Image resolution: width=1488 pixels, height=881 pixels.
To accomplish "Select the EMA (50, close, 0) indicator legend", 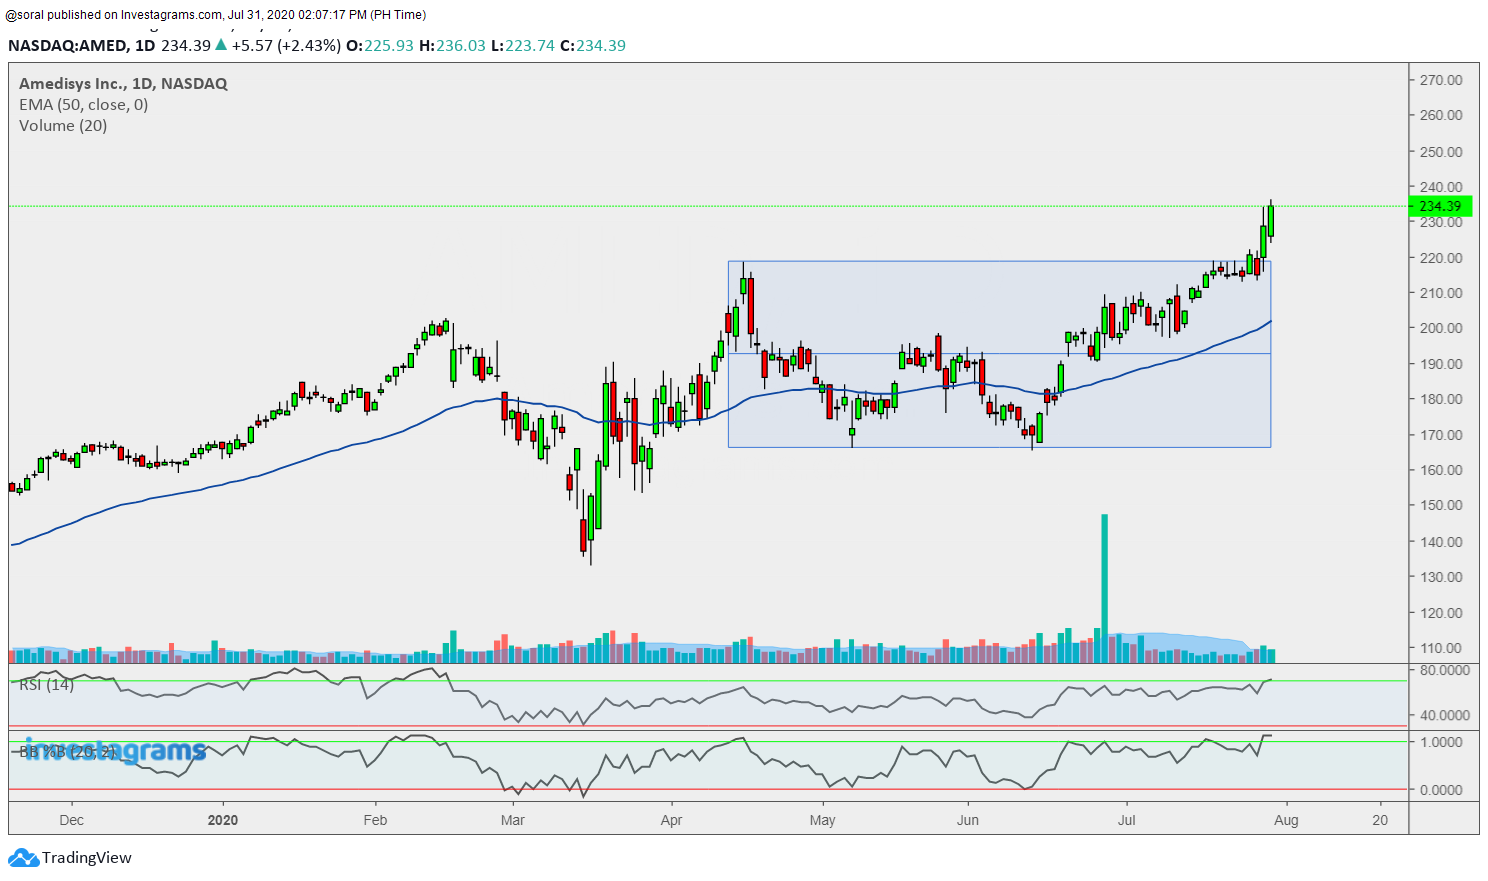I will coord(85,104).
